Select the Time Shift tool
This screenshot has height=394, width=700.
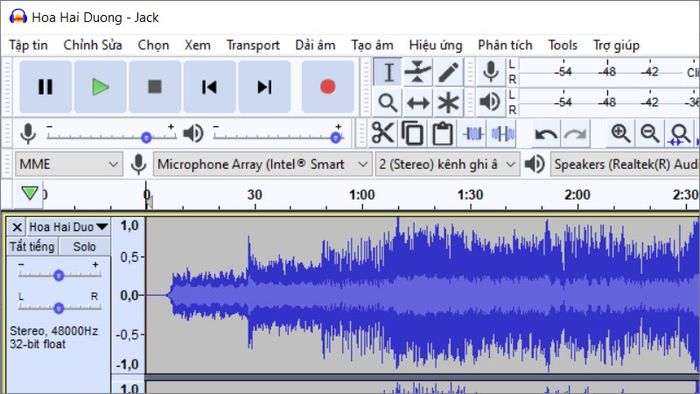point(417,103)
